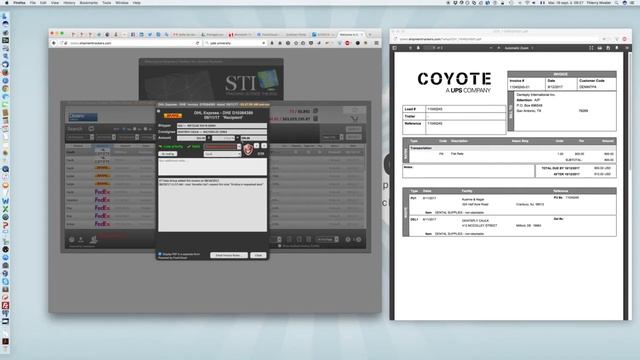The width and height of the screenshot is (640, 360).
Task: Open the PDF viewer tools menu chevrons
Action: (627, 48)
